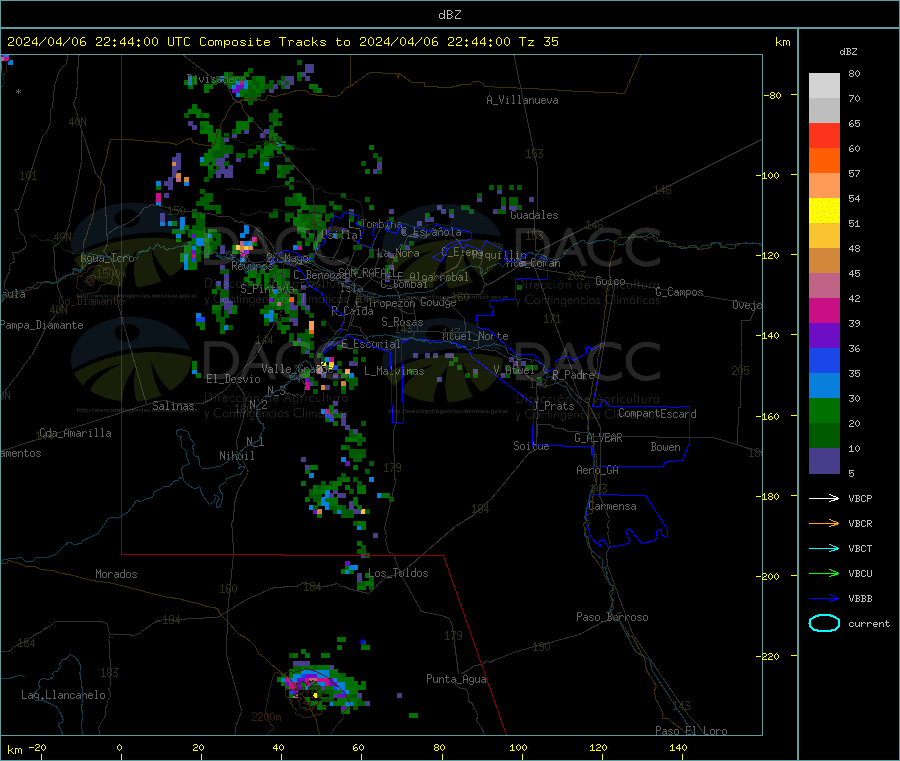Screen dimensions: 900x761
Task: Select the 20 dBZ green color band
Action: pyautogui.click(x=824, y=410)
